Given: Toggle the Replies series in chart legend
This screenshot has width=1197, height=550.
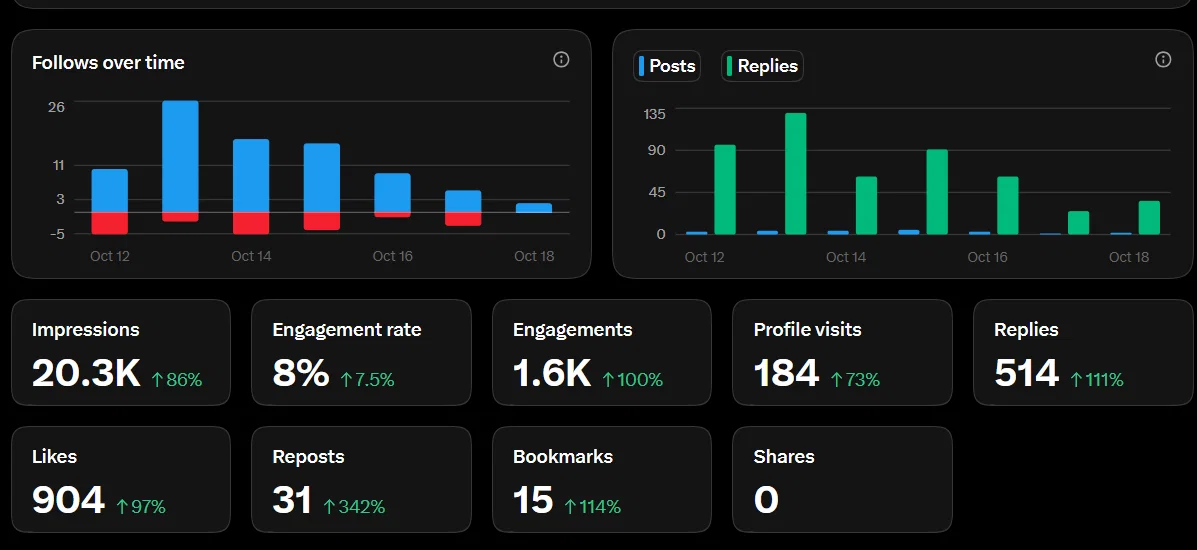Looking at the screenshot, I should coord(762,66).
